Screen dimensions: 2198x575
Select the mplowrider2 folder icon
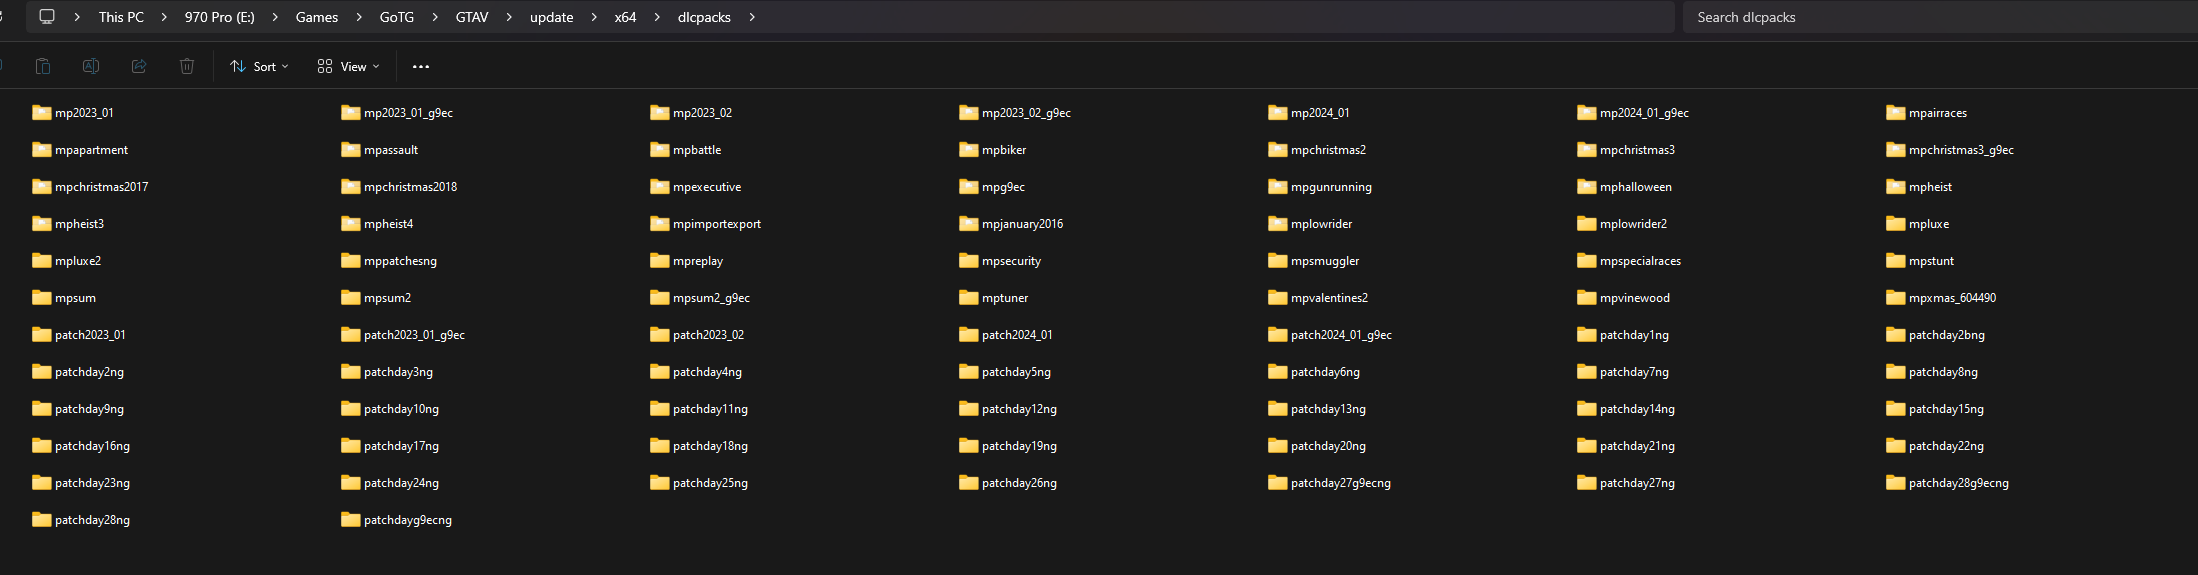point(1587,223)
